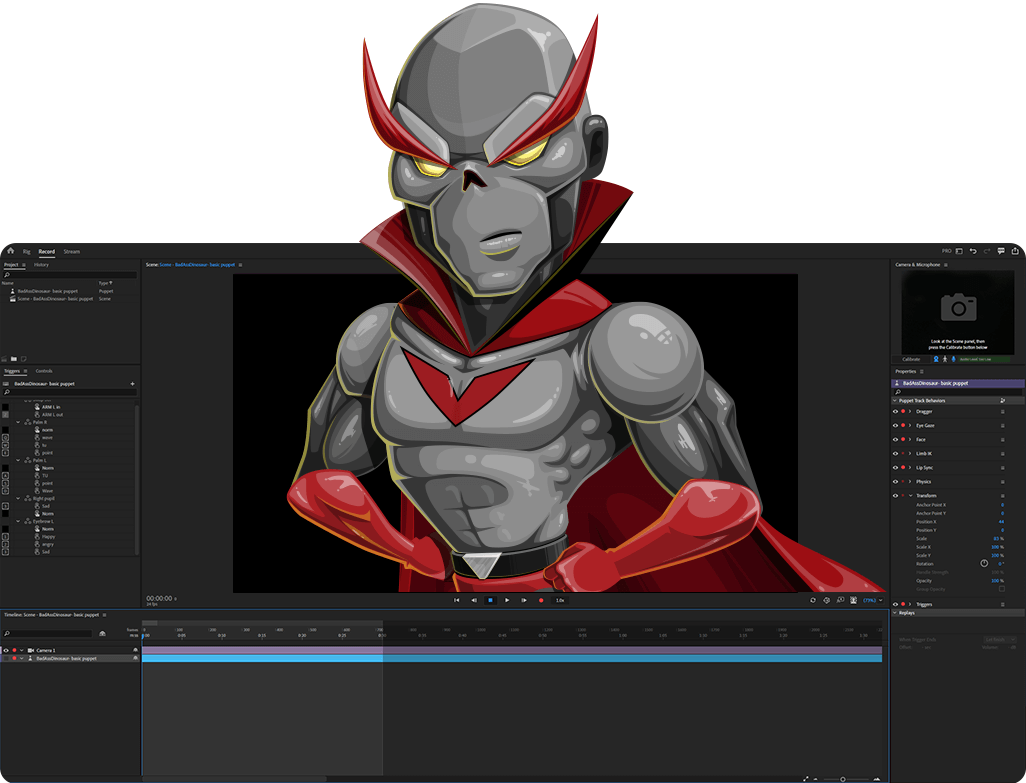Switch to the Rig workspace tab
The height and width of the screenshot is (783, 1026).
click(x=27, y=251)
